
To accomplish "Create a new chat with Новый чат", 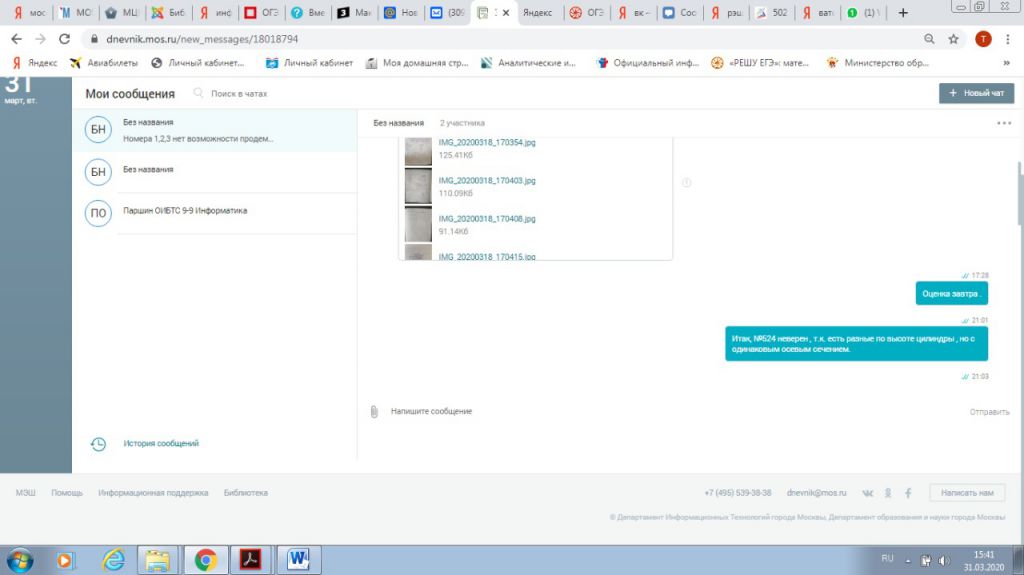I will tap(976, 93).
